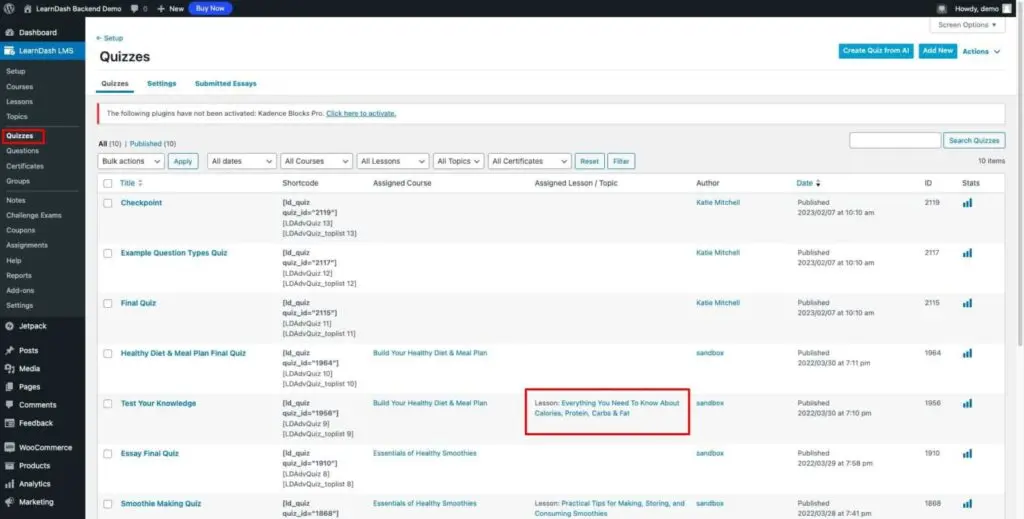Tick the select-all checkbox in table header

click(x=108, y=183)
